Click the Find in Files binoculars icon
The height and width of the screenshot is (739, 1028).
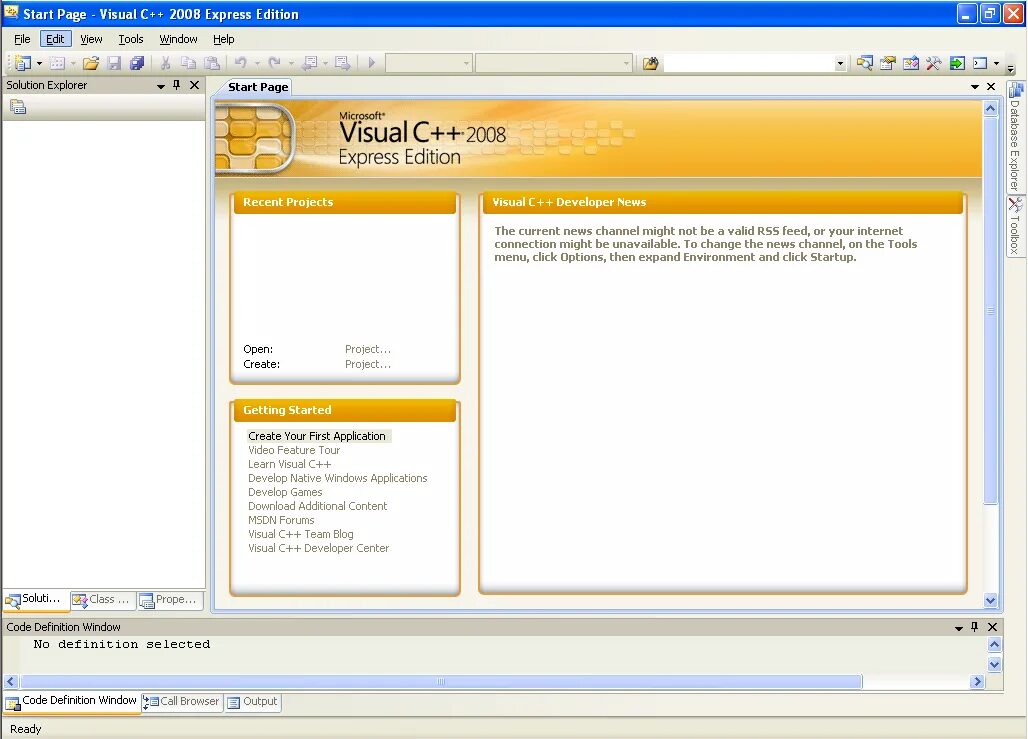650,63
